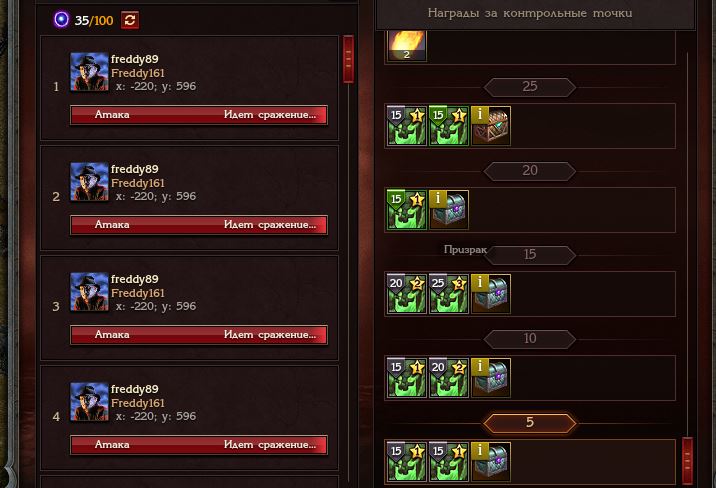Select the level 20 two-star reward under 10
716x488 pixels.
[x=449, y=378]
